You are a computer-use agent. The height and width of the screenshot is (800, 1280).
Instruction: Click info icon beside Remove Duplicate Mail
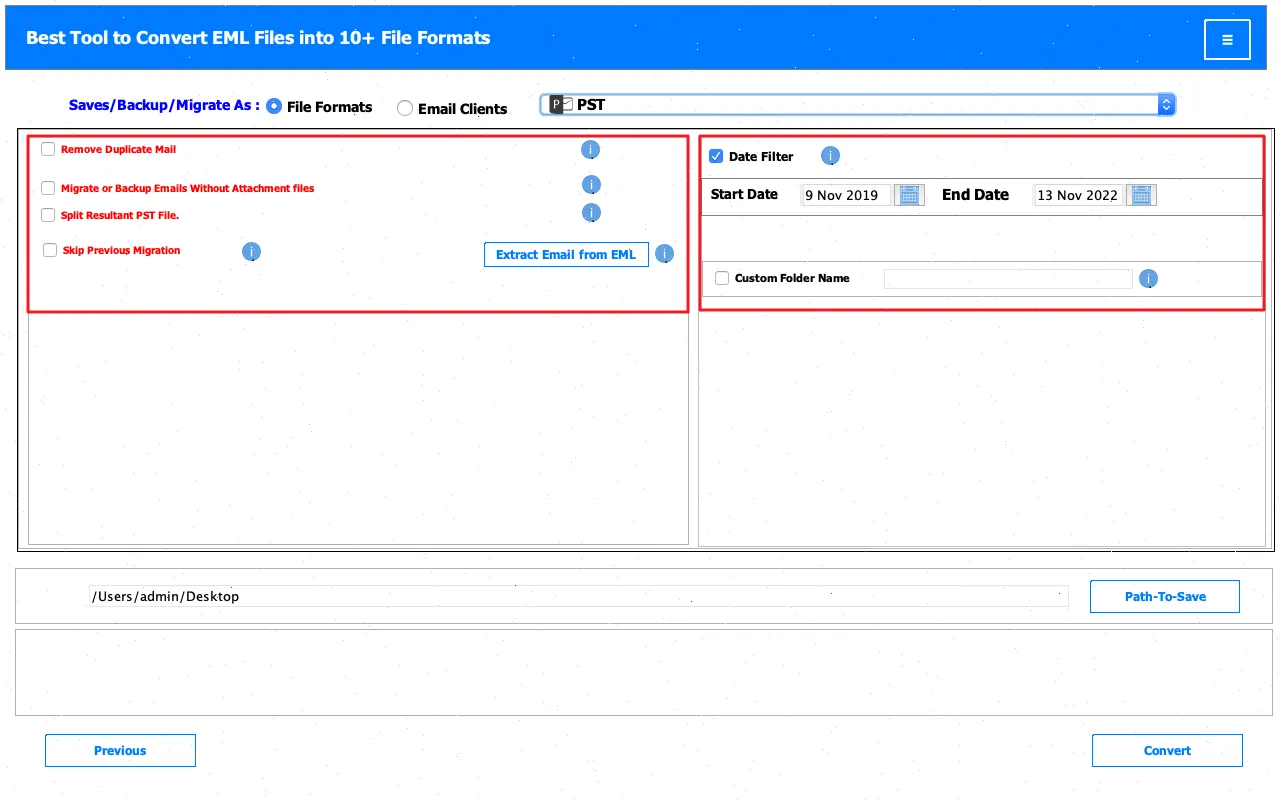tap(590, 150)
